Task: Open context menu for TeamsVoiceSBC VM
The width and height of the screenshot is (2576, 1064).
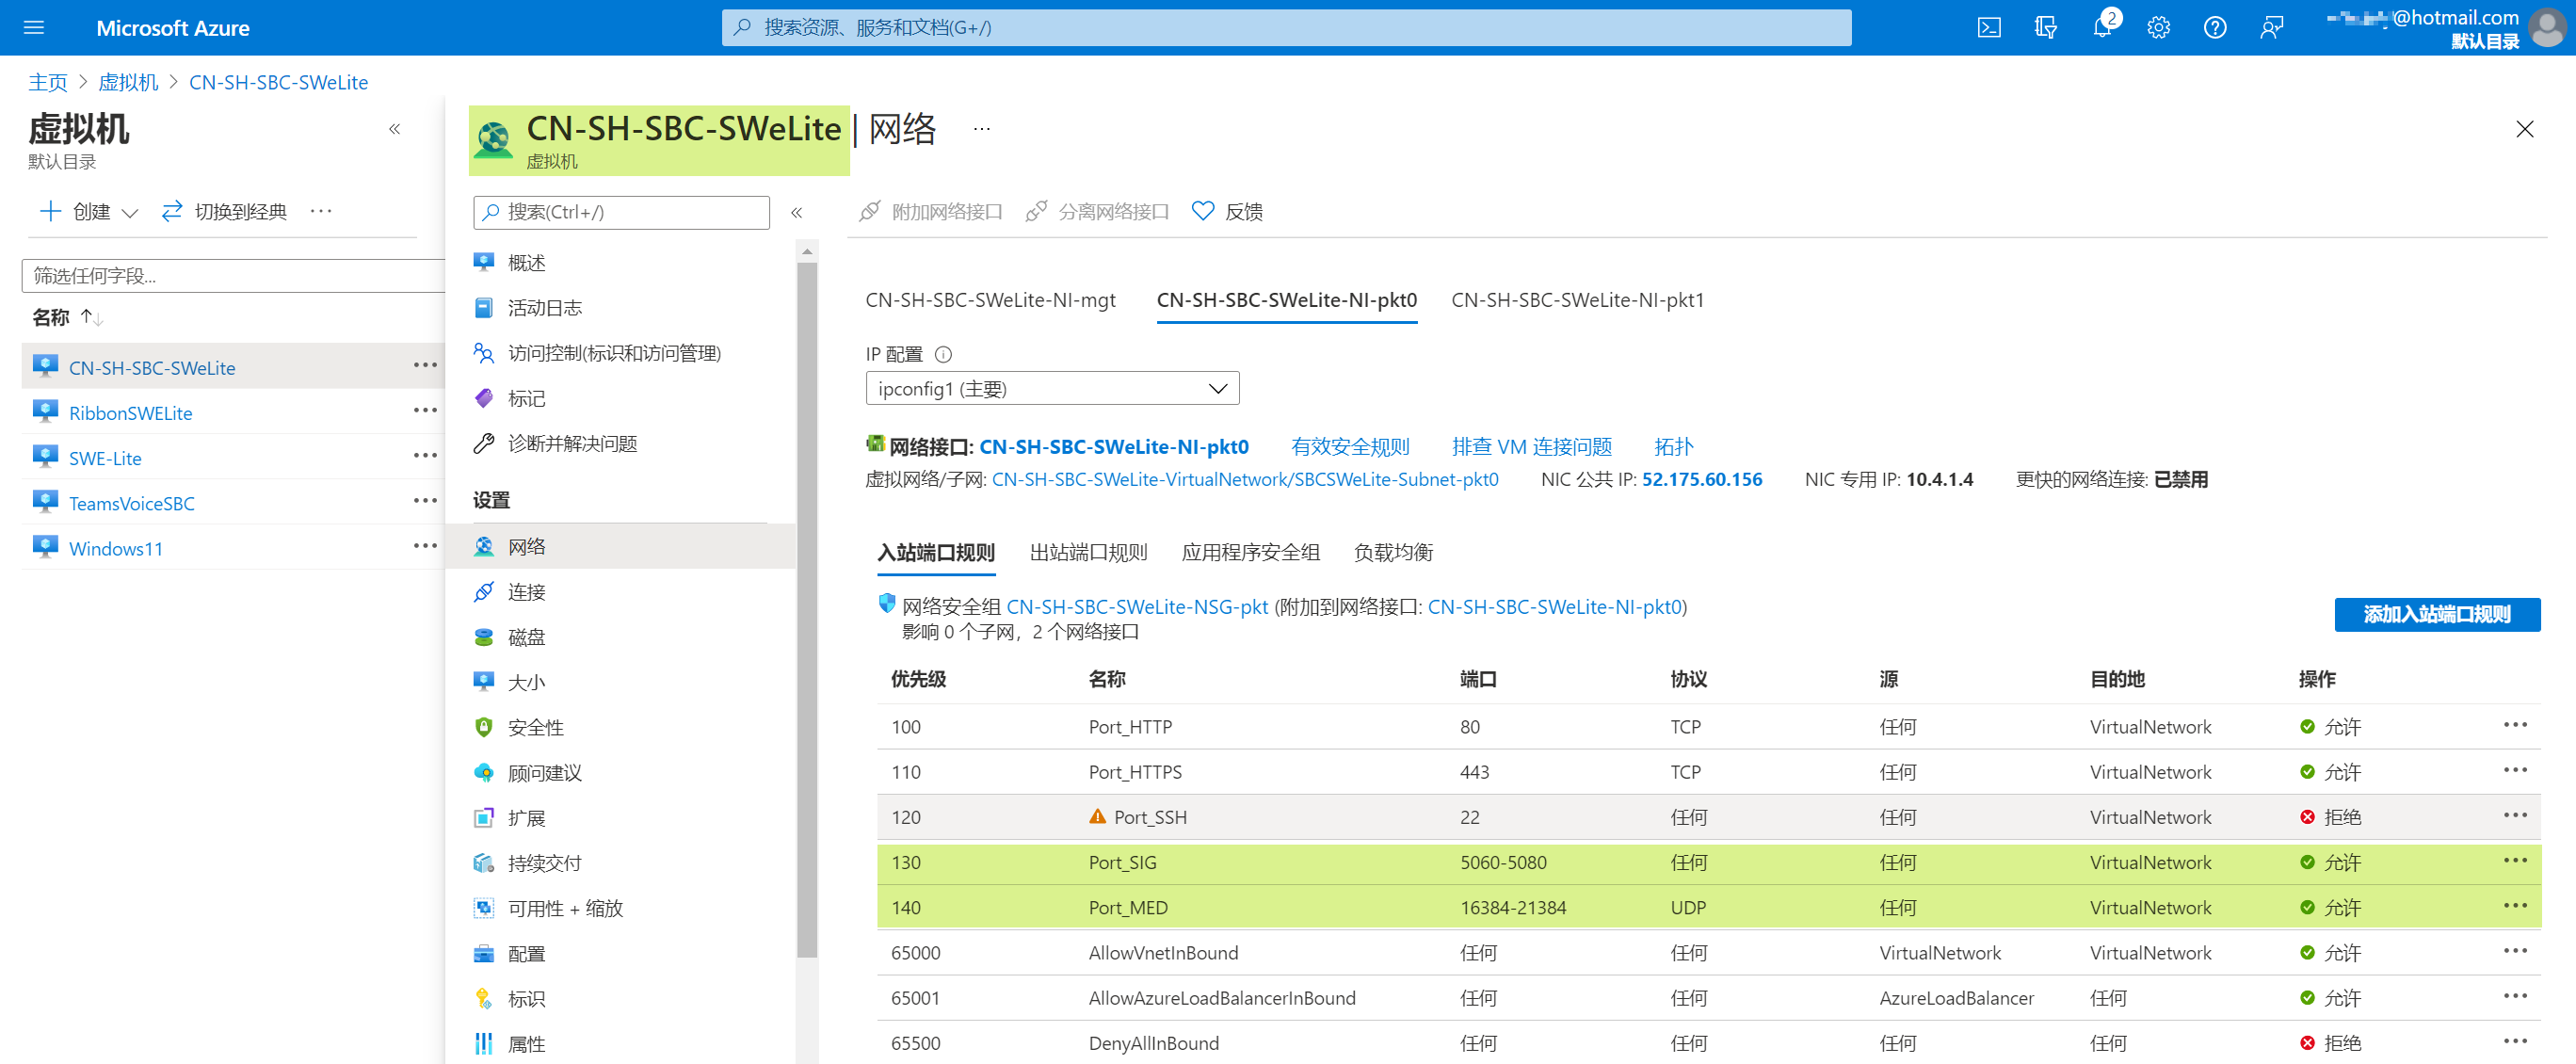Action: (x=425, y=501)
